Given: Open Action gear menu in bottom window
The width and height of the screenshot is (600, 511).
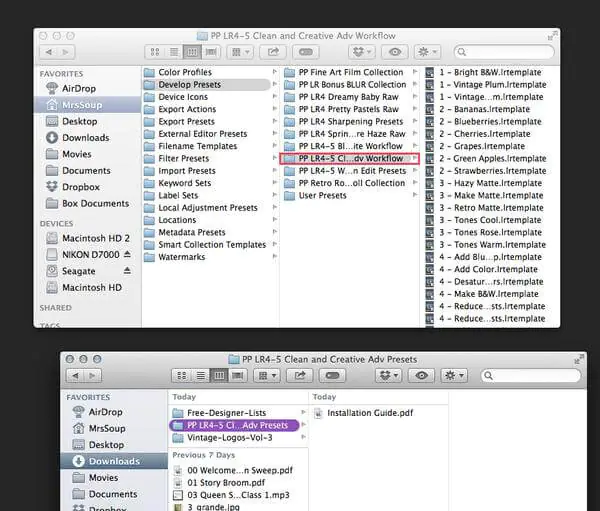Looking at the screenshot, I should pyautogui.click(x=454, y=376).
